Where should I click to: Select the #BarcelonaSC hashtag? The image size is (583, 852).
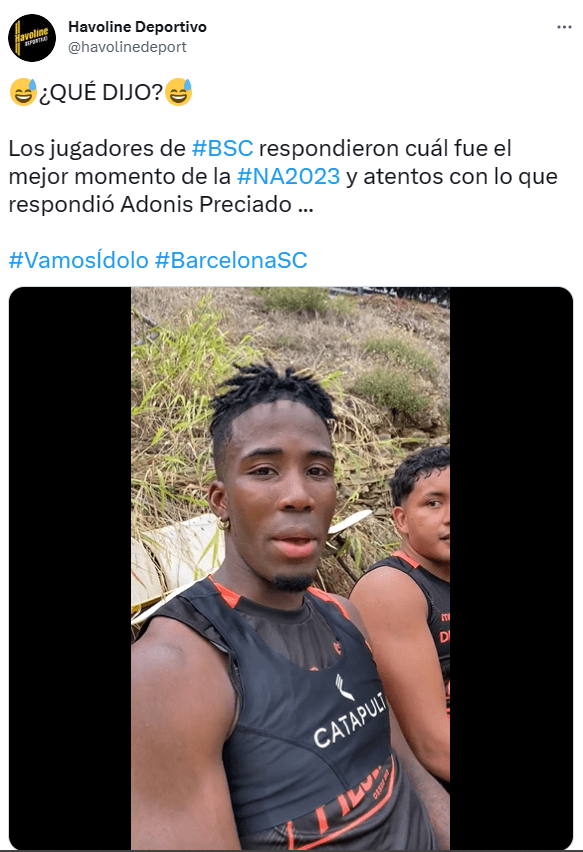coord(231,260)
